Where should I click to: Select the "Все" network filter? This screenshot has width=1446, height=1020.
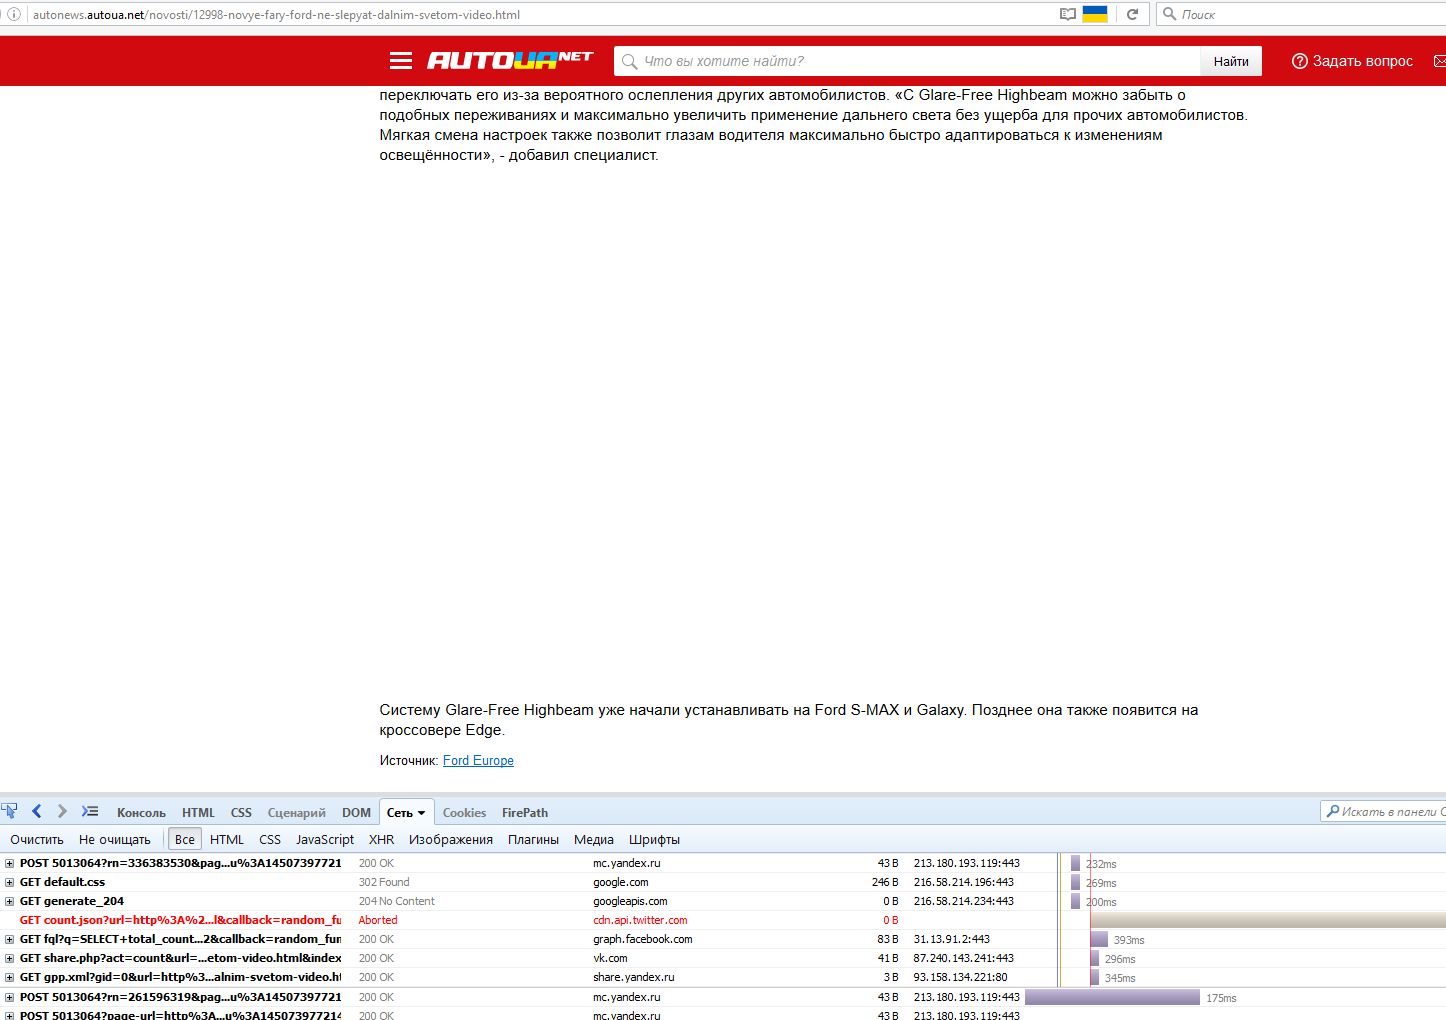[185, 840]
